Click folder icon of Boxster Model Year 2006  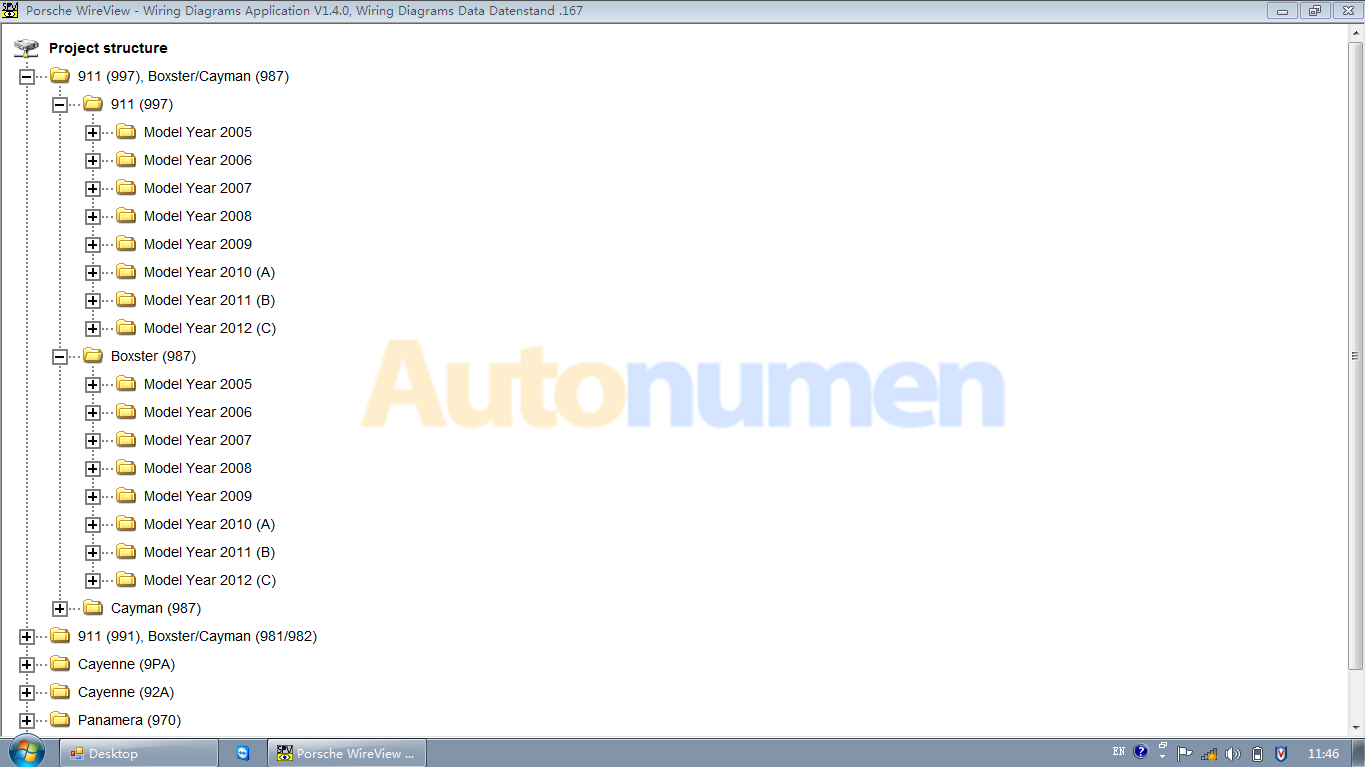[126, 411]
